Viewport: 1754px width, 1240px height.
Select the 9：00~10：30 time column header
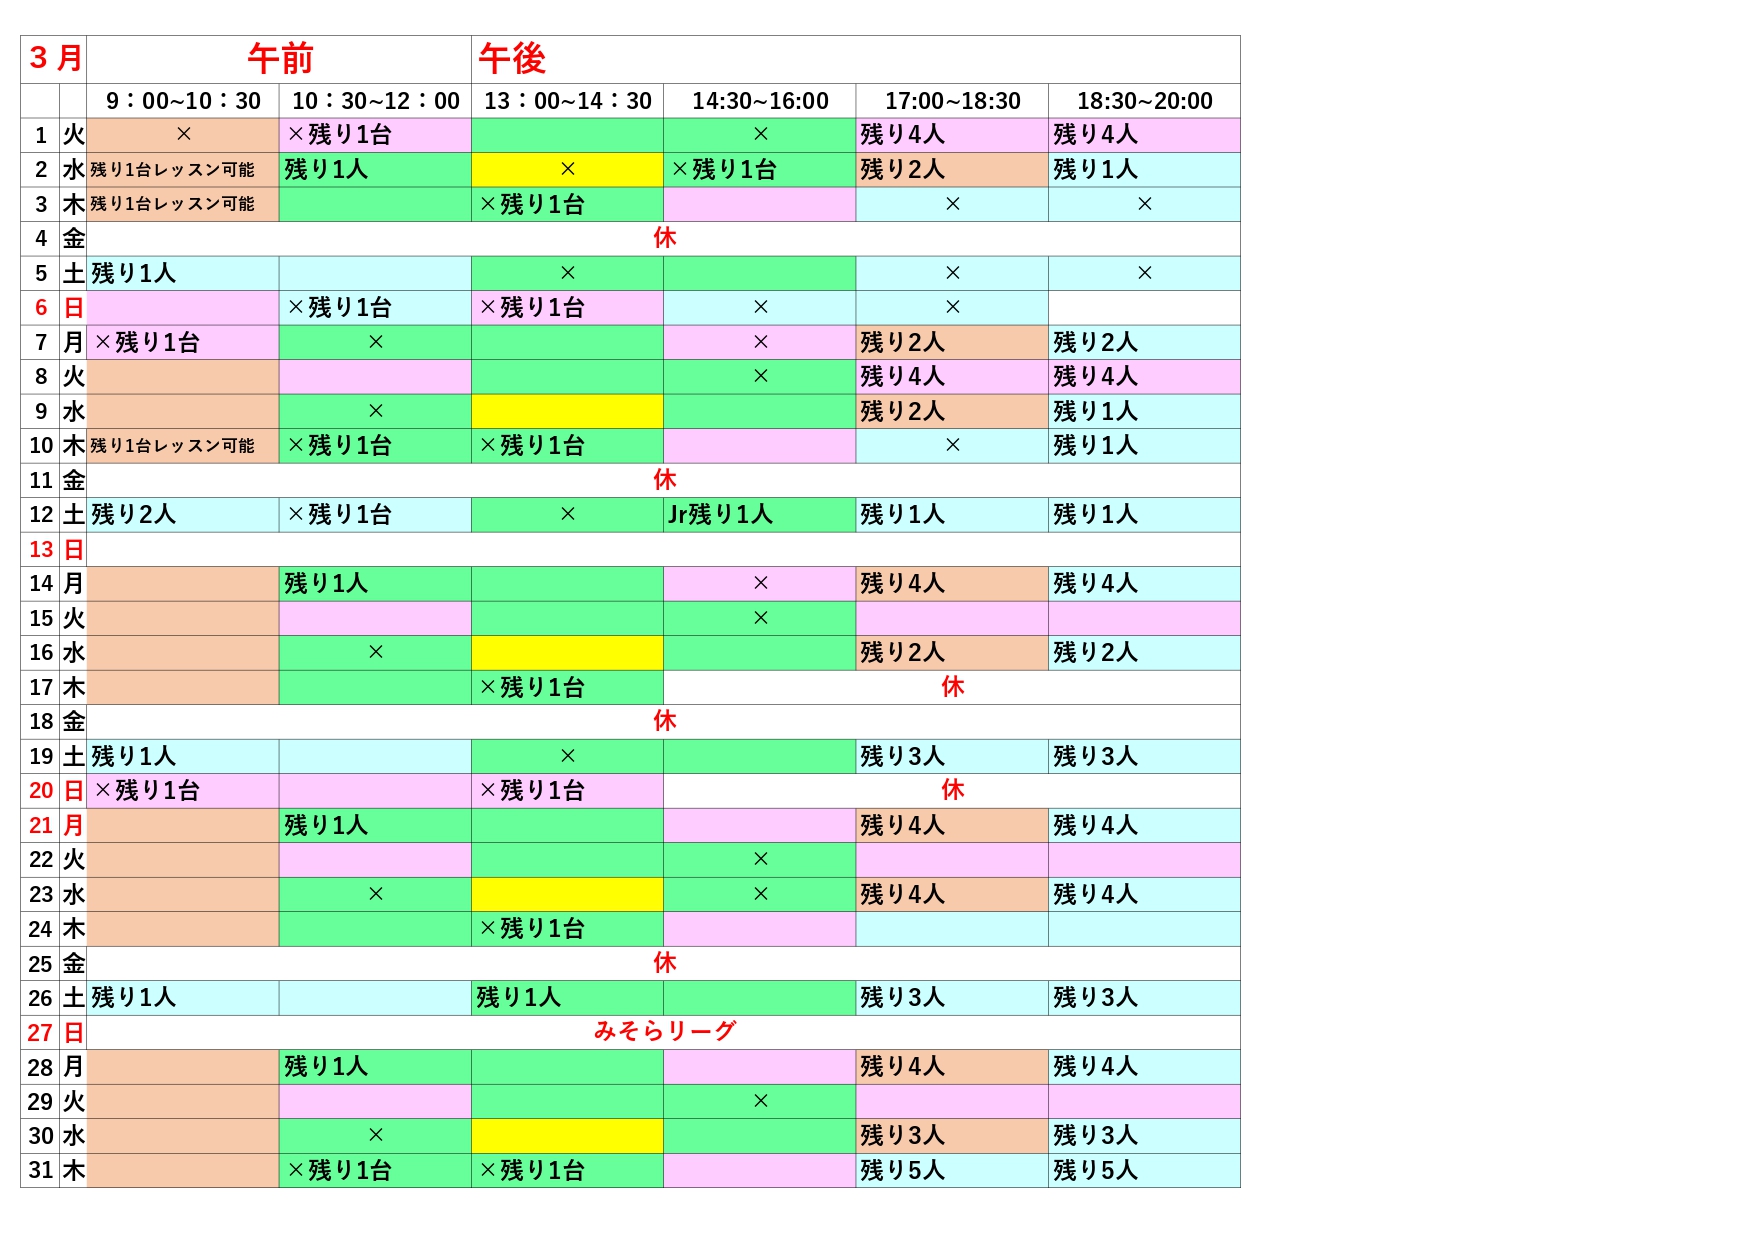click(183, 101)
